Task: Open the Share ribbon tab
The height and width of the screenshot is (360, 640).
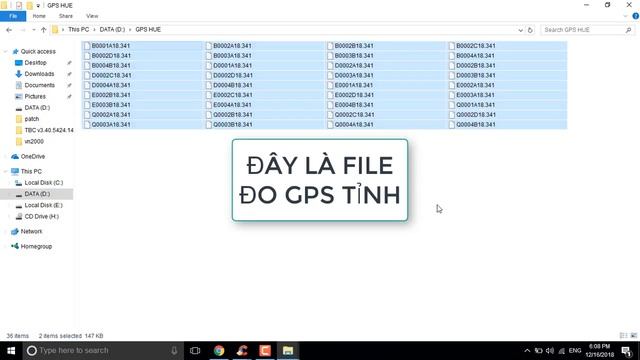Action: [66, 16]
